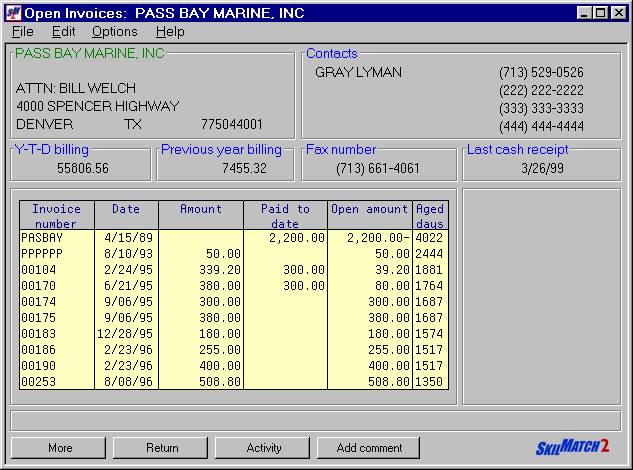
Task: Click the last cash receipt date 3/26/99
Action: click(542, 168)
